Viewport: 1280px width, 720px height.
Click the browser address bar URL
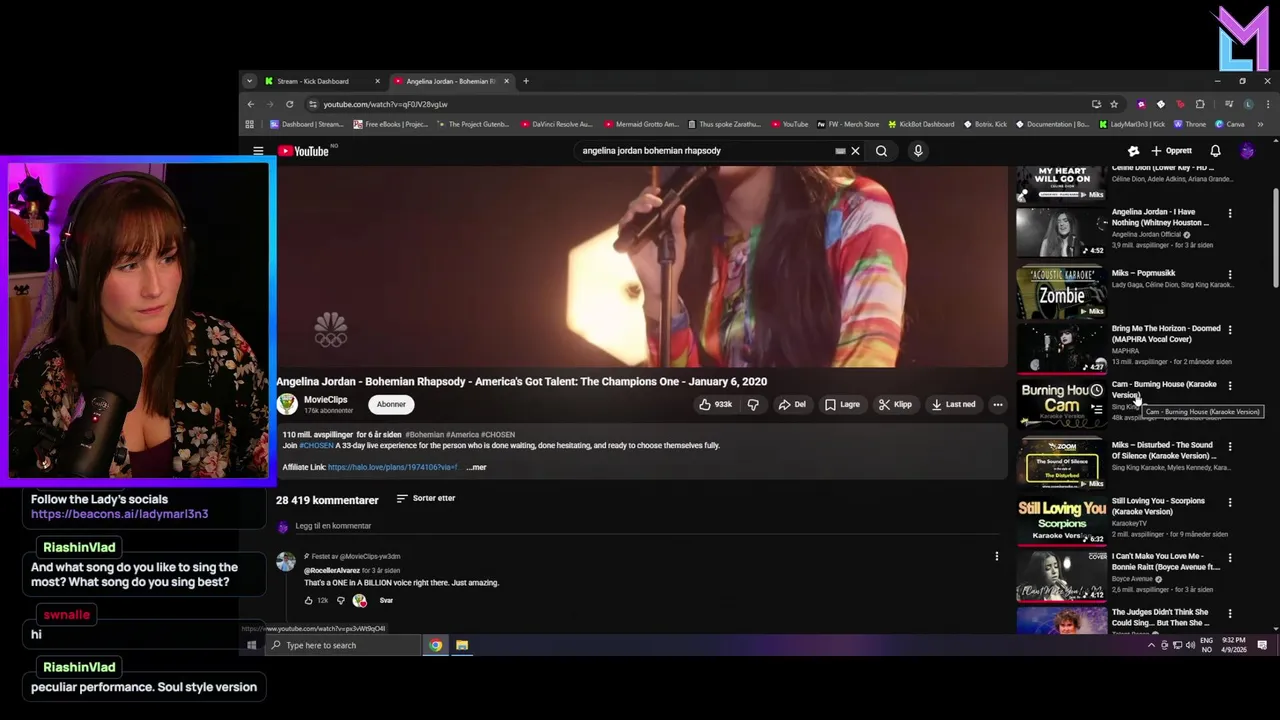coord(385,104)
